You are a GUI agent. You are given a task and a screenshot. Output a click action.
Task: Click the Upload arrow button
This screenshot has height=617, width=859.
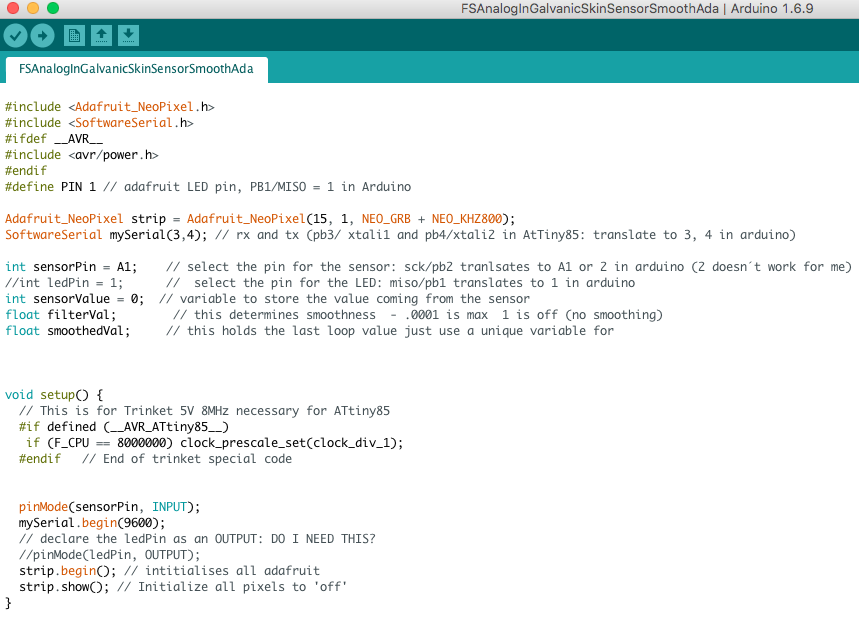coord(42,36)
